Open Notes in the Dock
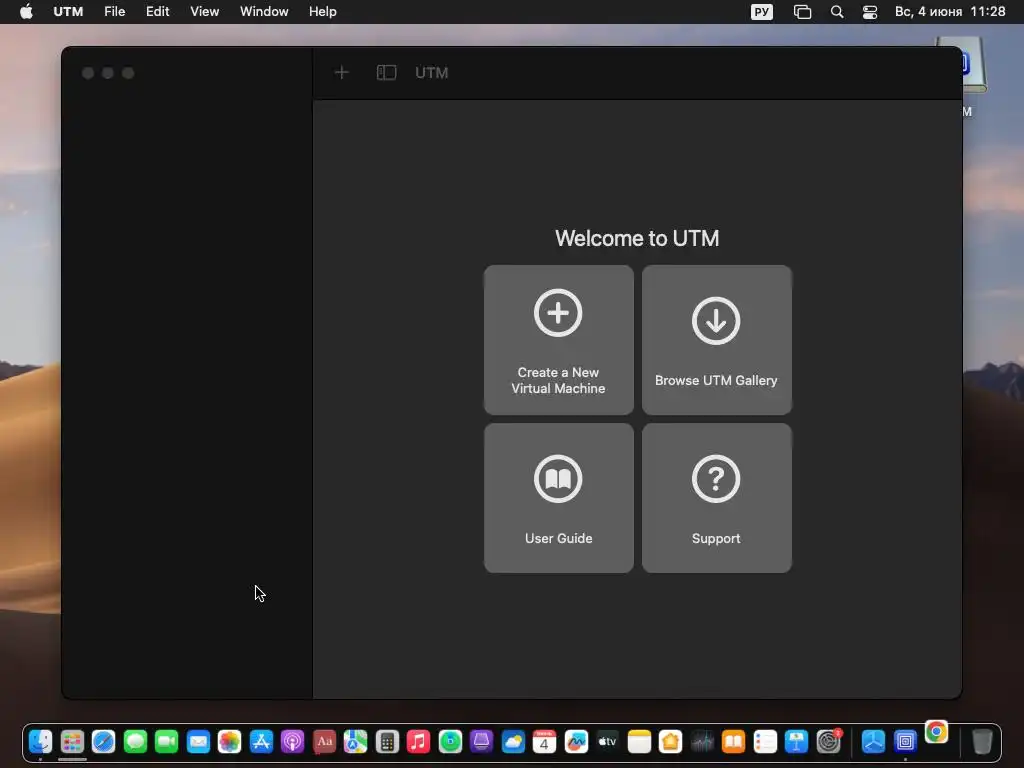 (x=639, y=742)
